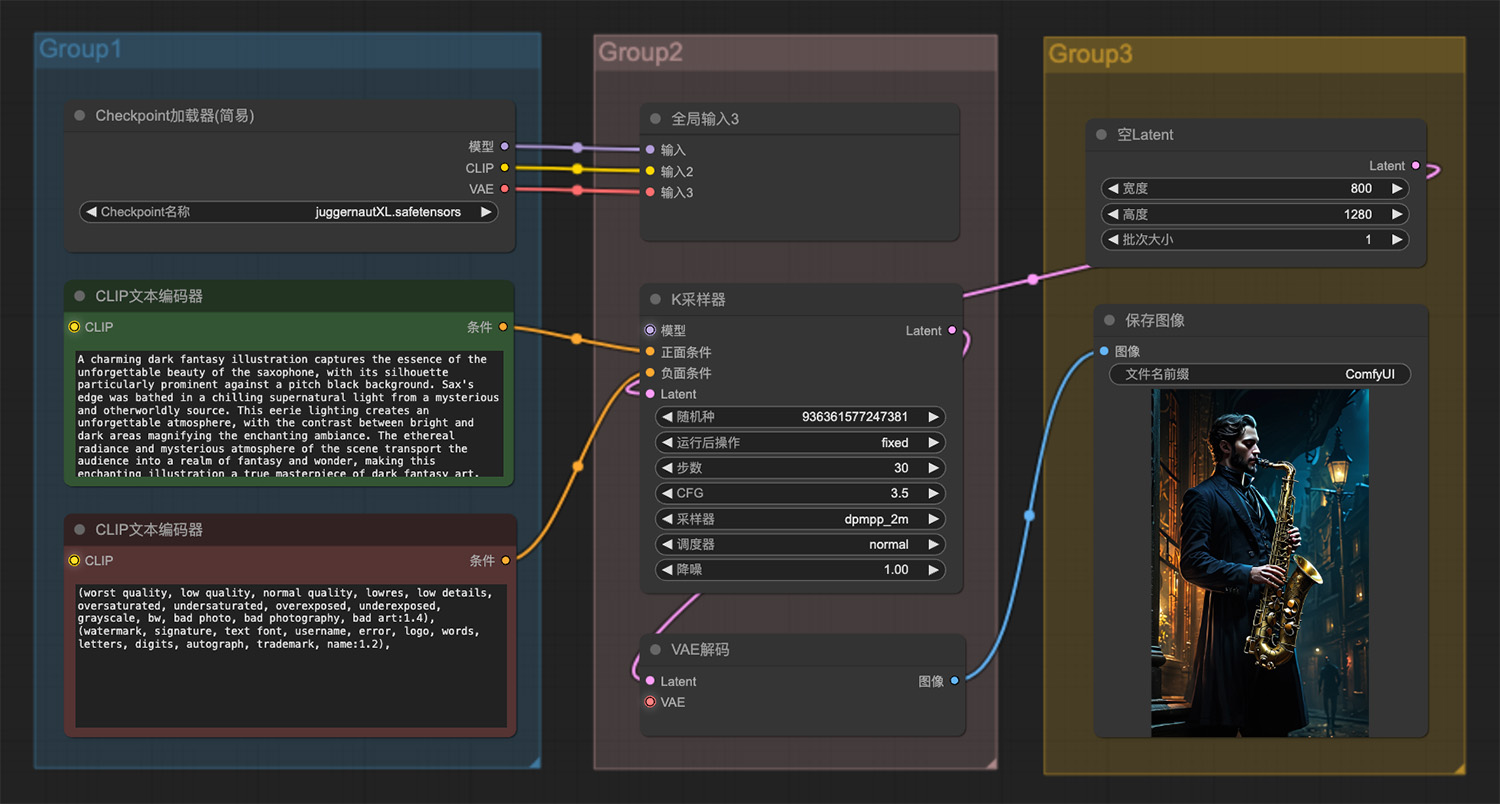Screen dimensions: 1500x804
Task: Click the 输入2 input port on 全局输入3
Action: (x=650, y=171)
